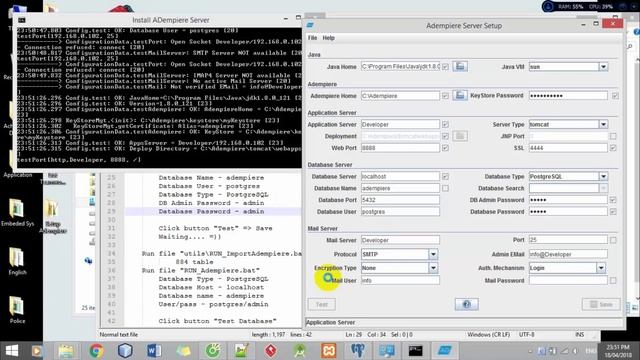Launch Google Chrome from the taskbar
Viewport: 640px width, 360px height.
click(96, 351)
